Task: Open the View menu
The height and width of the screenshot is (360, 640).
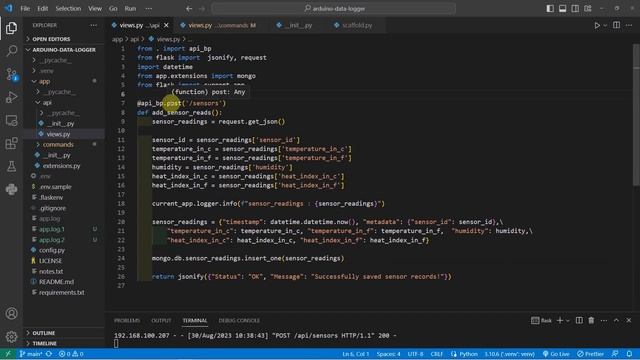Action: (95, 9)
